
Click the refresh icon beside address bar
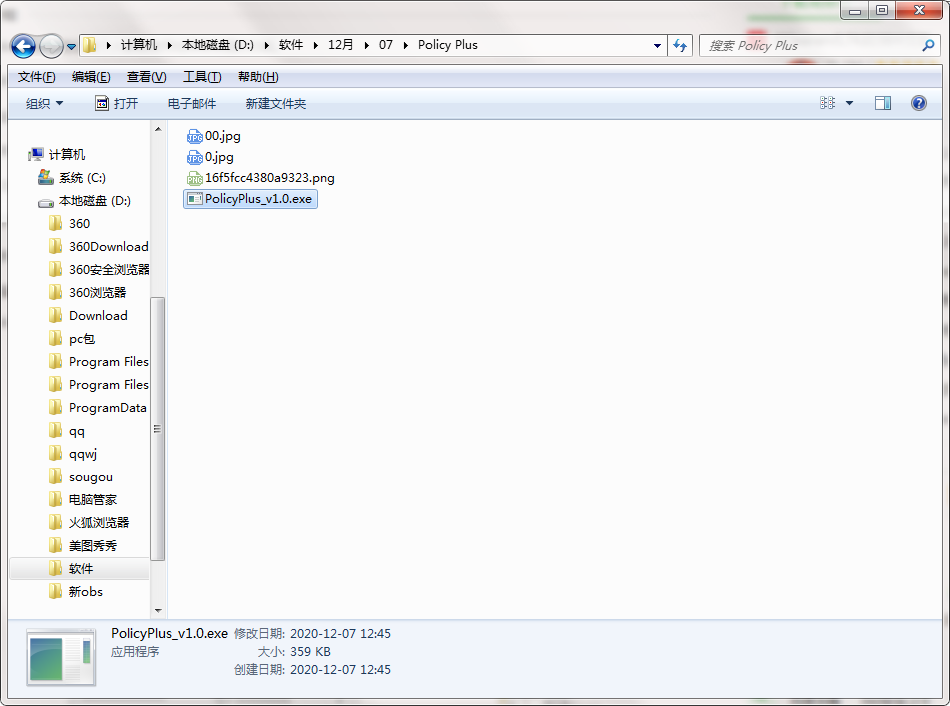tap(680, 45)
